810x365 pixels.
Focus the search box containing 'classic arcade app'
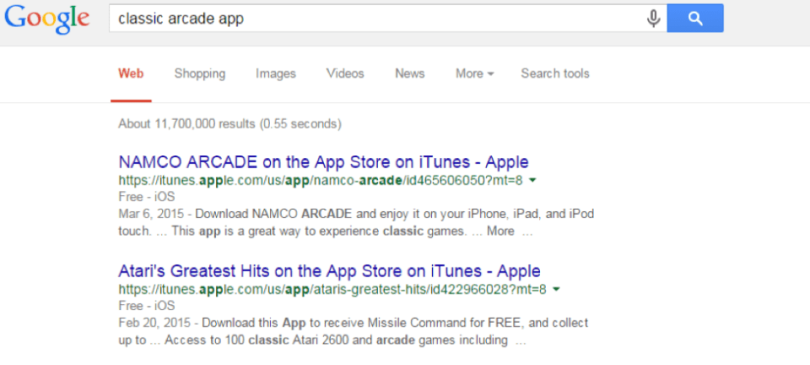[387, 19]
